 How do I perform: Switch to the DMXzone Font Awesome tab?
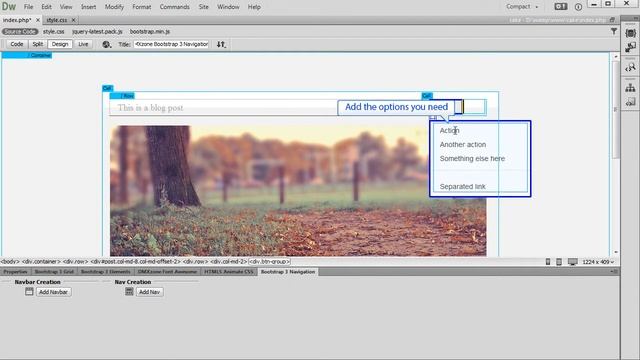click(167, 271)
